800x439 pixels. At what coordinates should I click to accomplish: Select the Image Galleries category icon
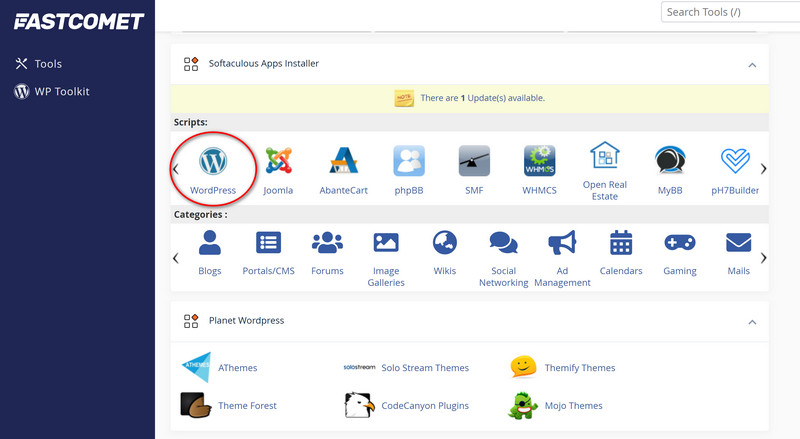[x=386, y=242]
